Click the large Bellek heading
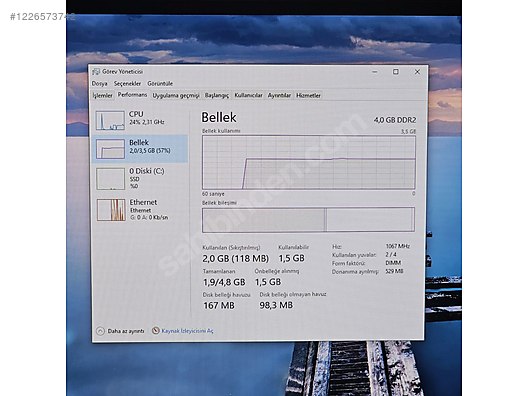The height and width of the screenshot is (396, 528). pyautogui.click(x=219, y=118)
